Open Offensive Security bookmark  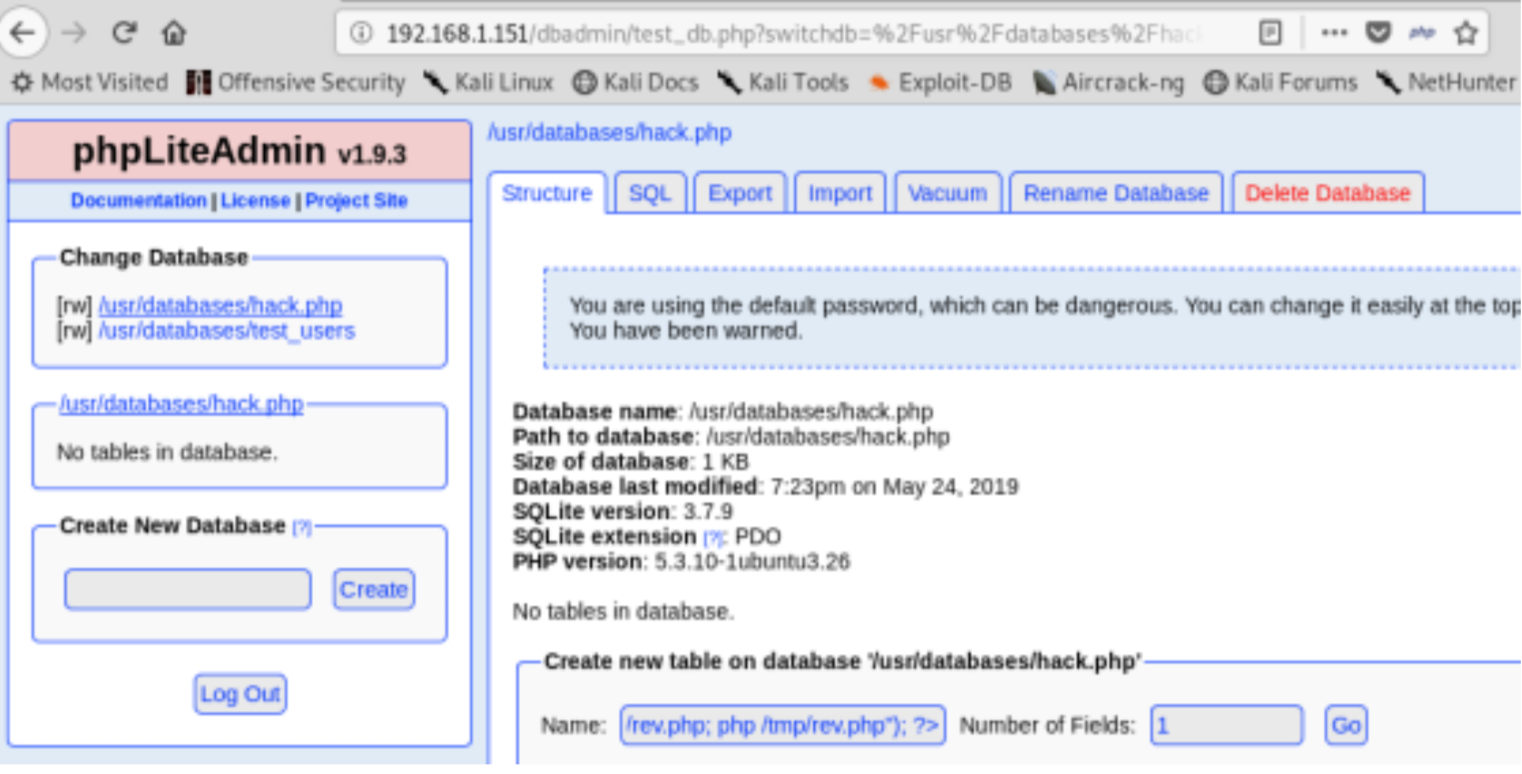296,83
